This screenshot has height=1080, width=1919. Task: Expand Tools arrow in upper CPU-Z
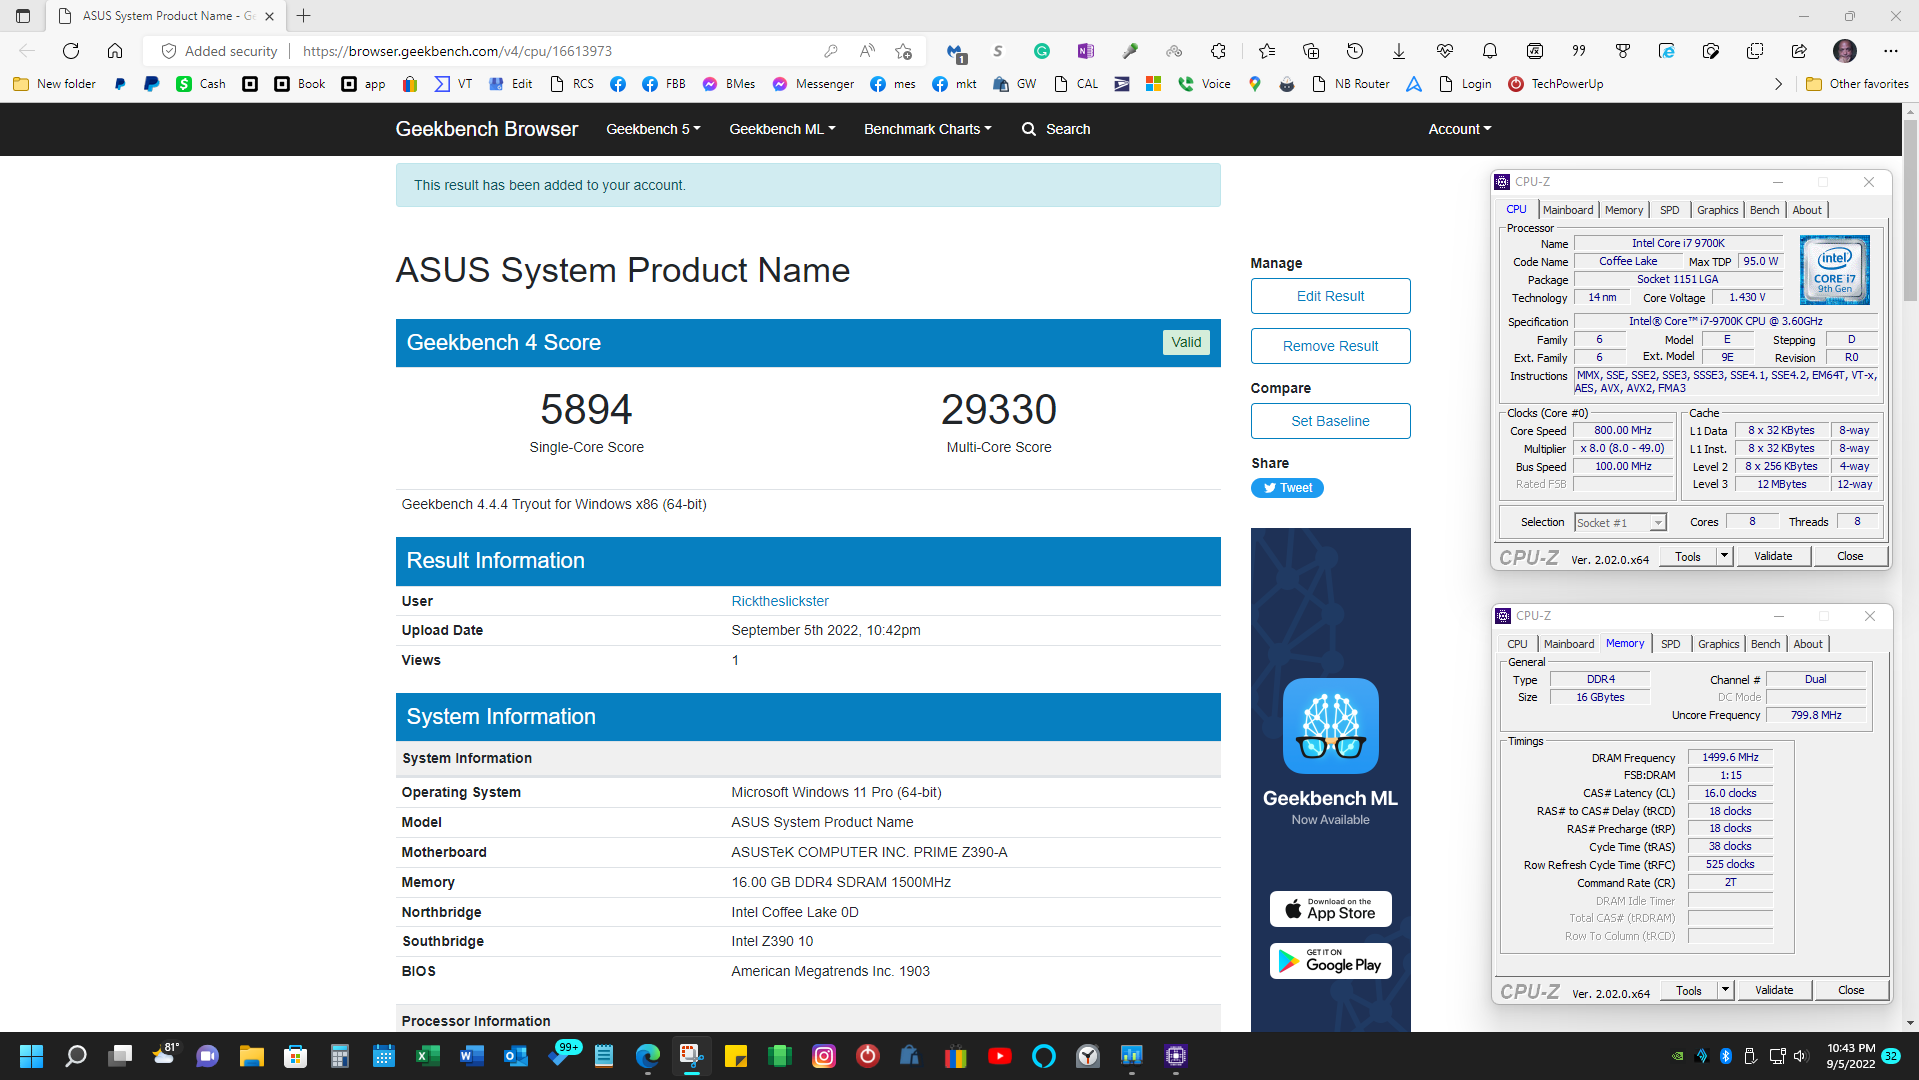[1724, 557]
